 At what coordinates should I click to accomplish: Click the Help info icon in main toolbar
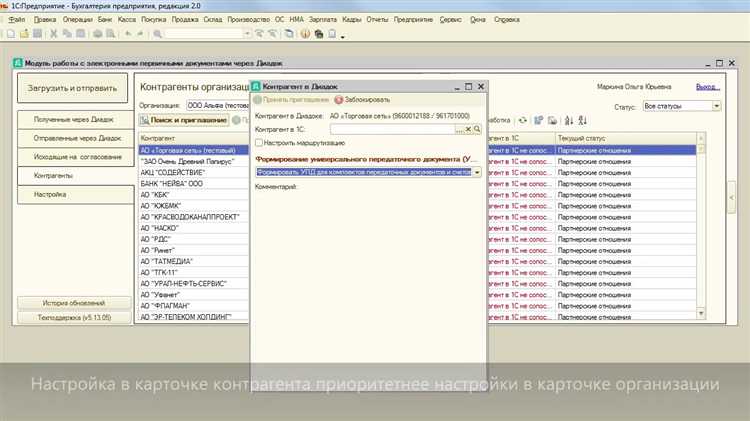tap(305, 33)
